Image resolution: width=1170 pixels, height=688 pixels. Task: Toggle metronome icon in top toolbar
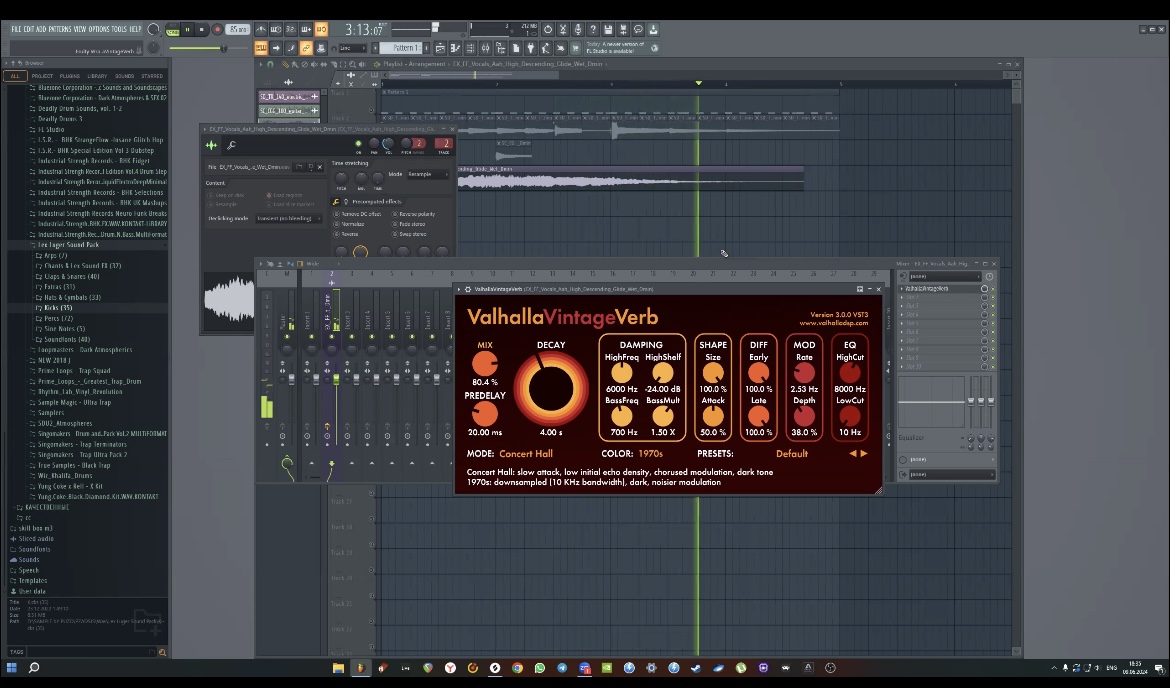(261, 29)
